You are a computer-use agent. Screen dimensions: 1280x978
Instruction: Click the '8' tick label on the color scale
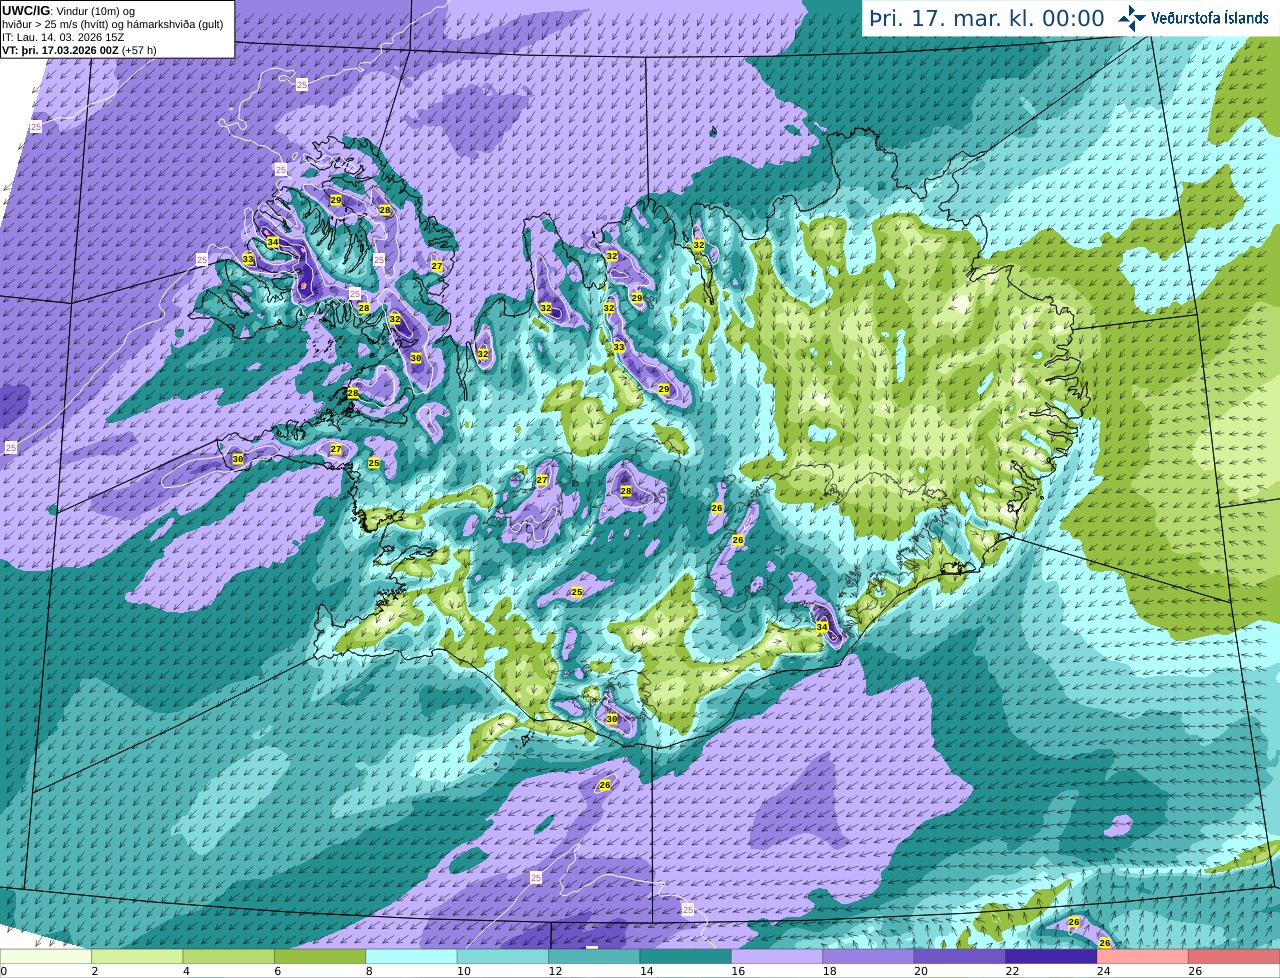coord(368,971)
